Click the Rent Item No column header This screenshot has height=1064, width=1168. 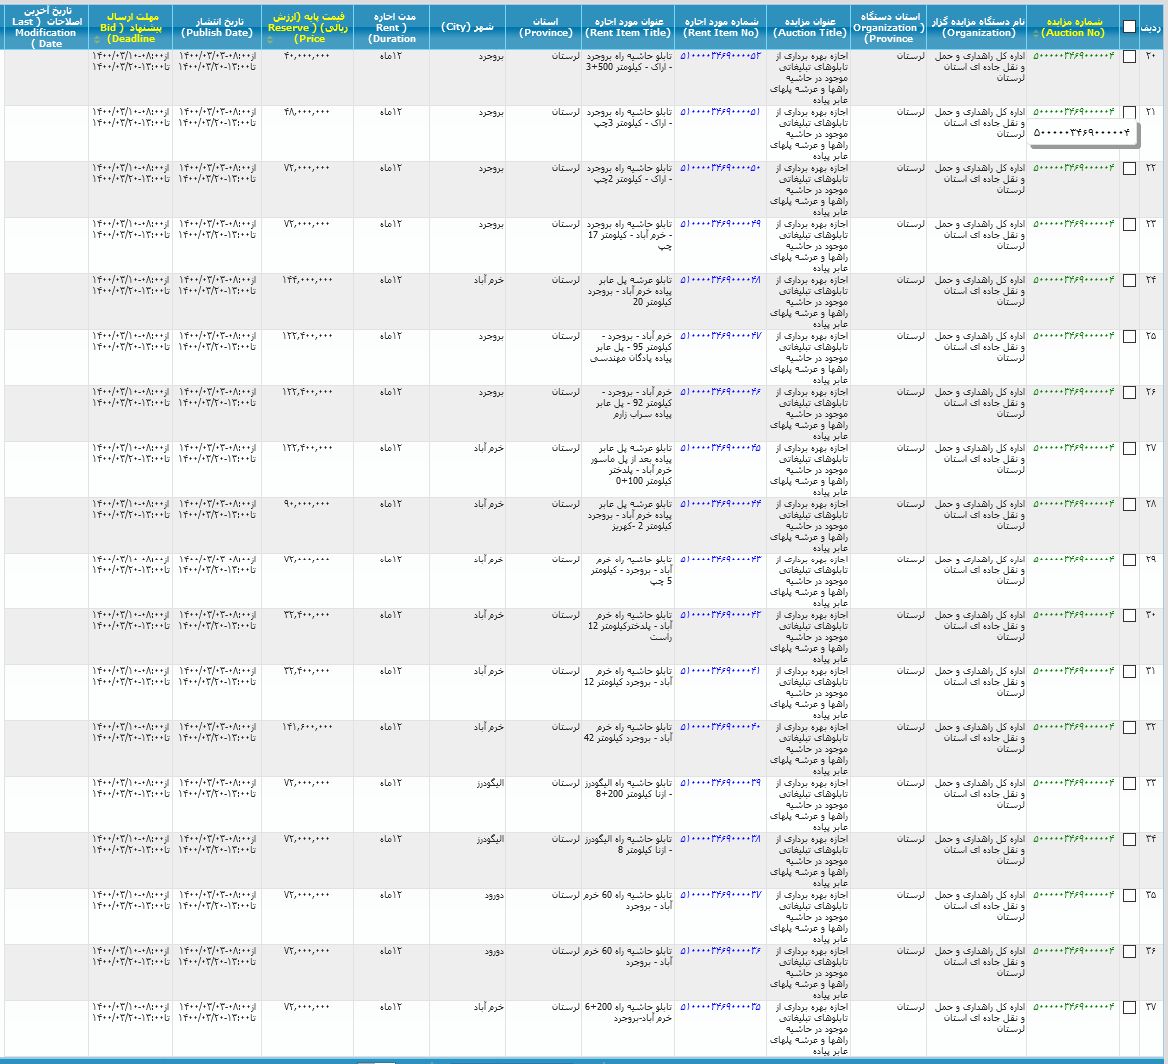click(721, 27)
